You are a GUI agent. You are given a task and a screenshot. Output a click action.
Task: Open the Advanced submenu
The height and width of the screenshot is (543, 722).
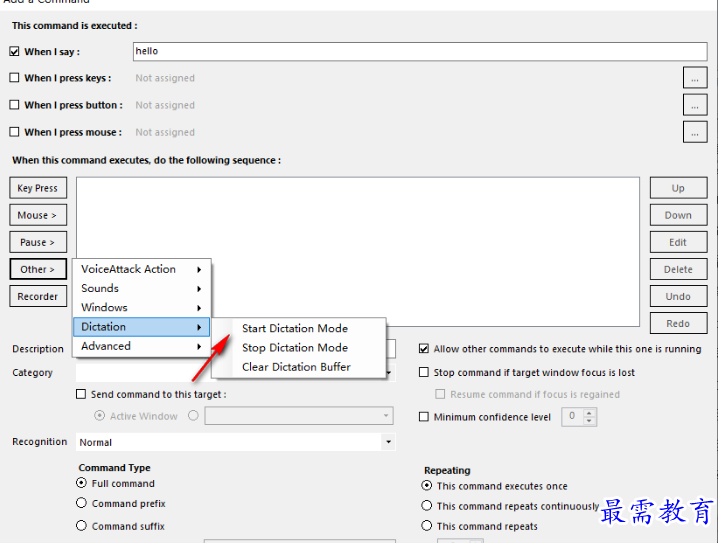[141, 346]
